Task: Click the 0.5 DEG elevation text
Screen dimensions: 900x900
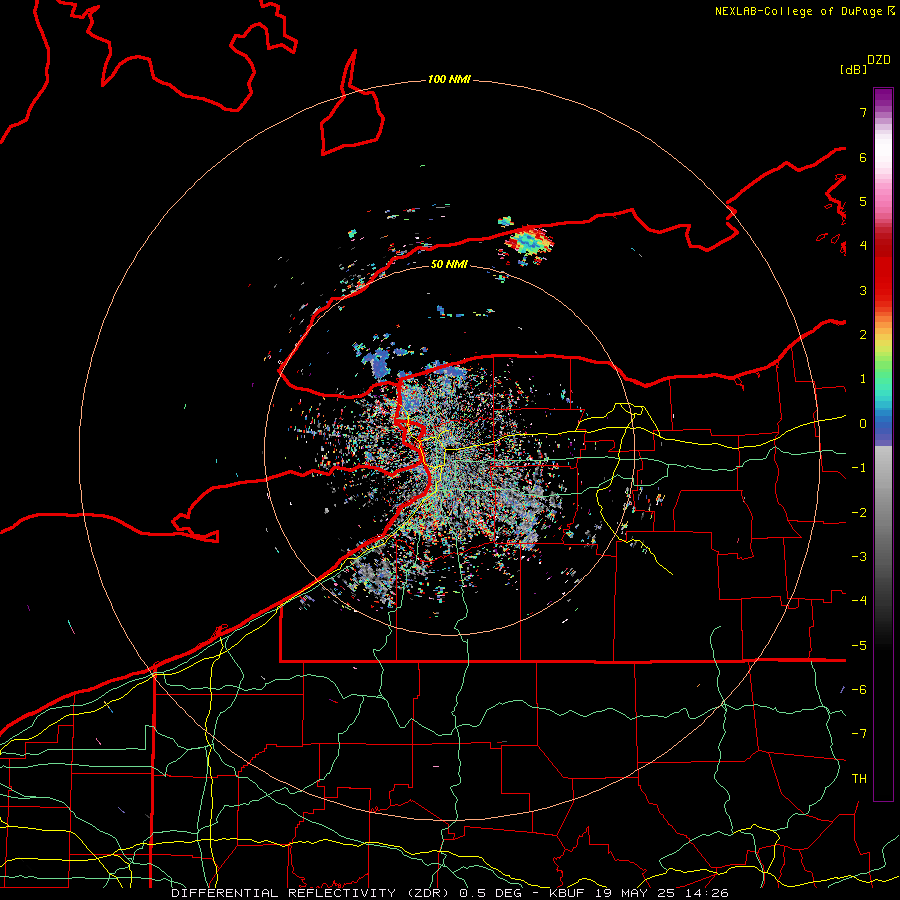Action: pos(491,893)
